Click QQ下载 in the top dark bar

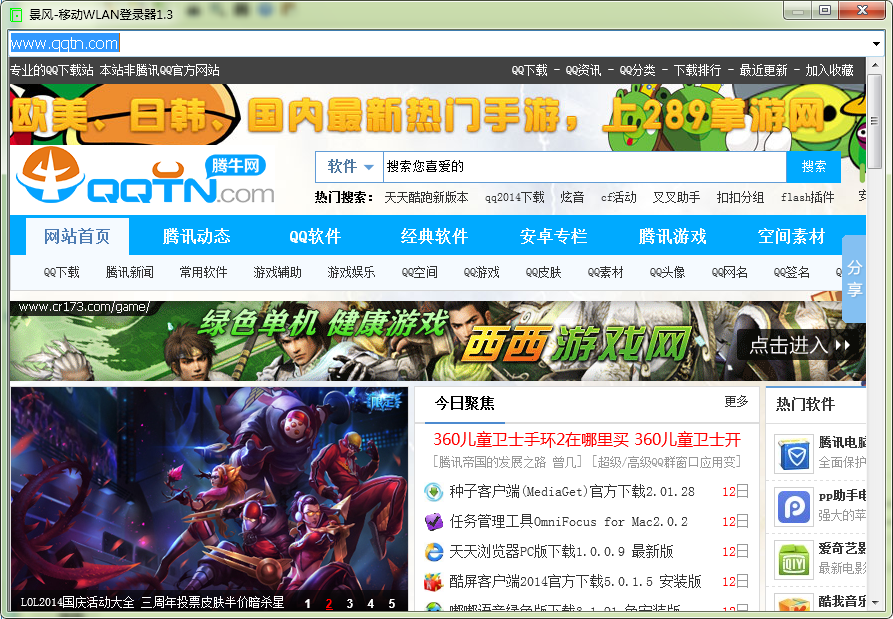(529, 70)
